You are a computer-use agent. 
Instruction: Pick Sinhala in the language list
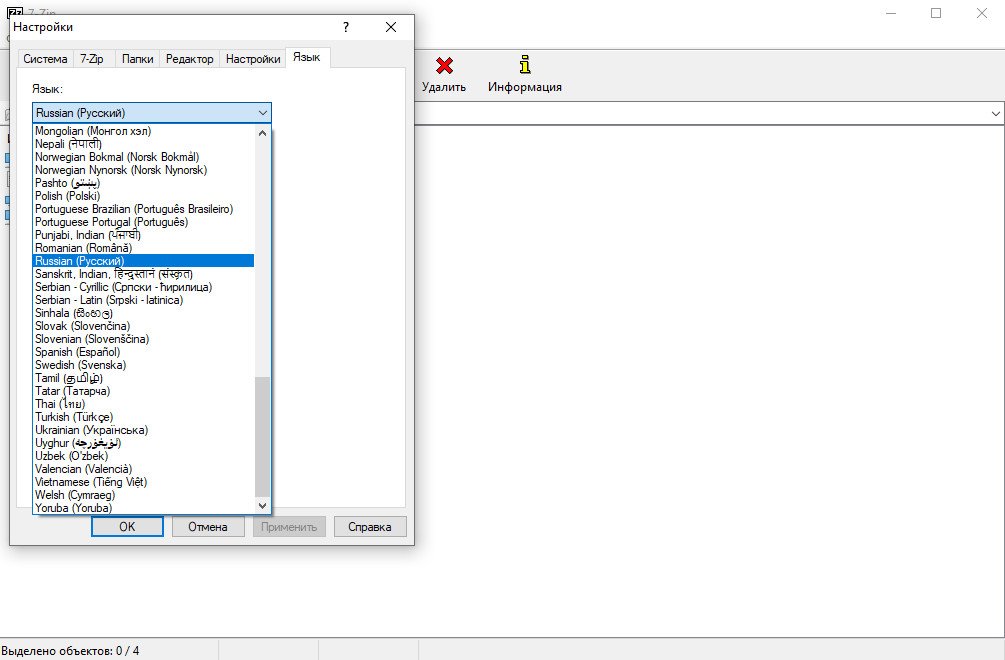144,313
